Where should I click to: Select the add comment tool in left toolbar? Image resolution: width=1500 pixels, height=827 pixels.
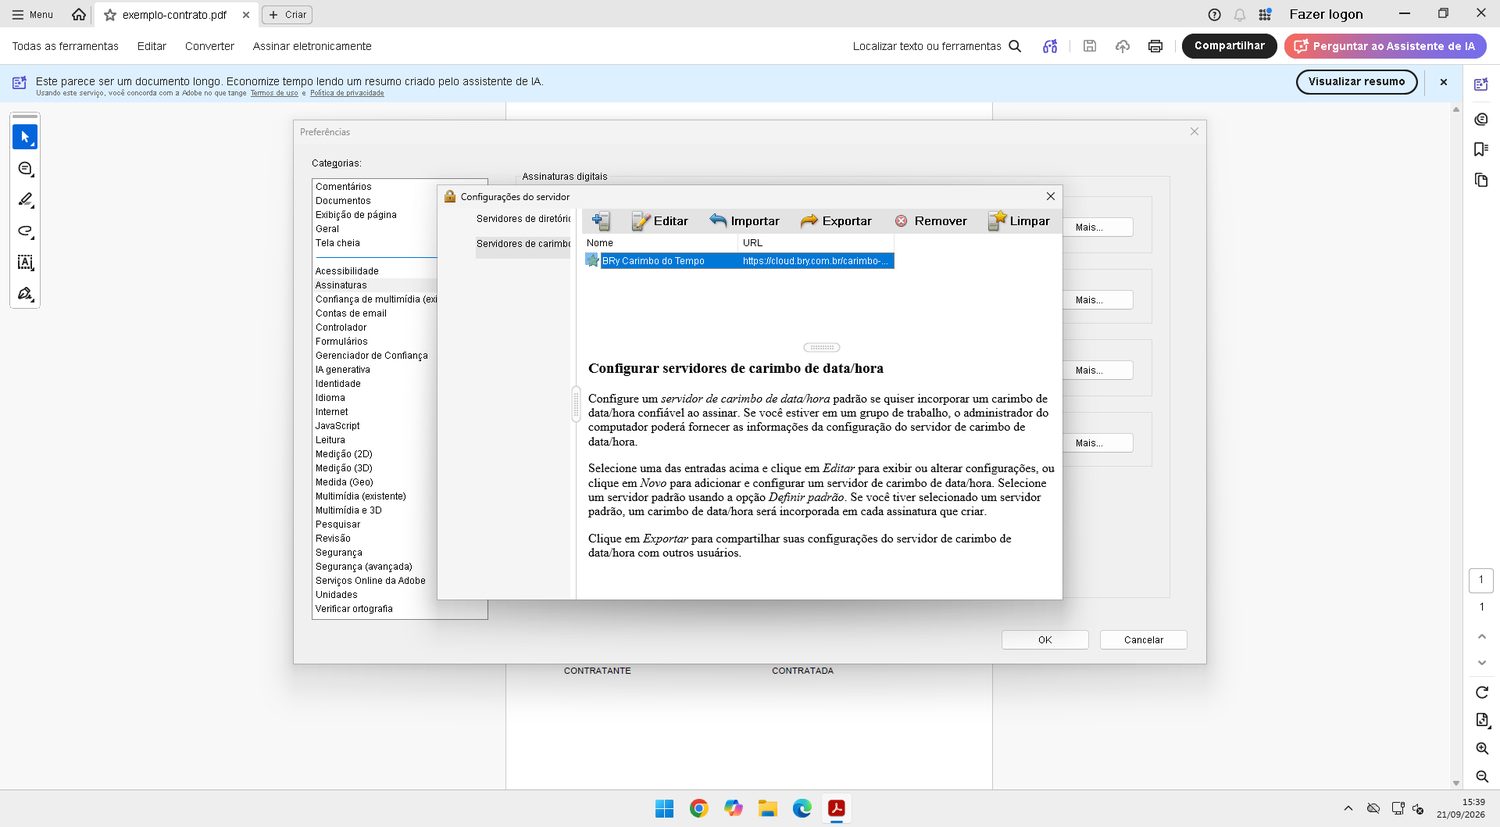coord(25,169)
